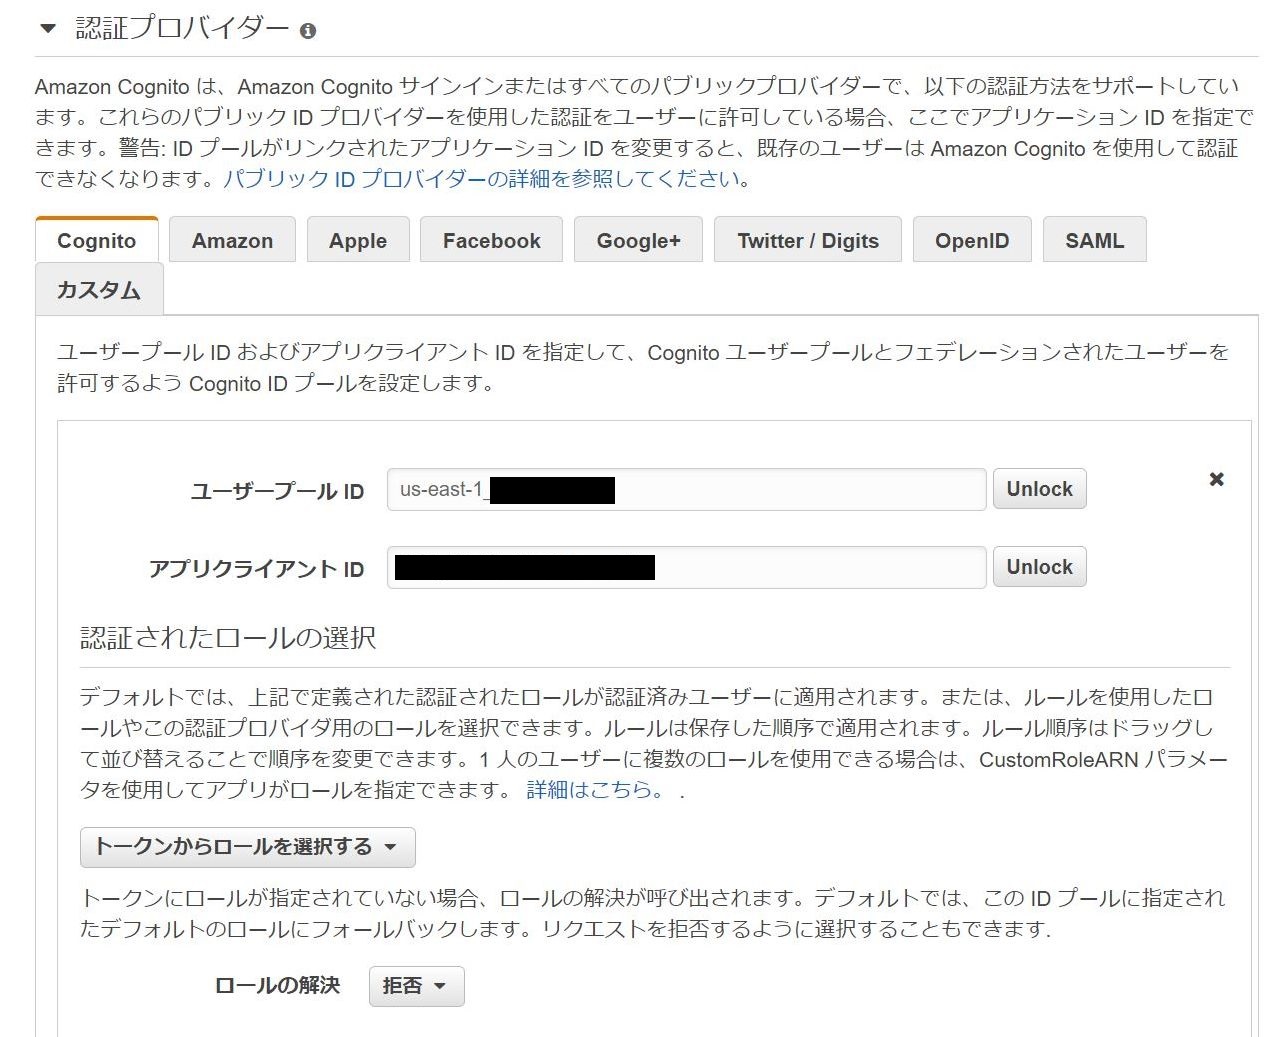1281x1037 pixels.
Task: Select the Amazon provider tab
Action: click(232, 241)
